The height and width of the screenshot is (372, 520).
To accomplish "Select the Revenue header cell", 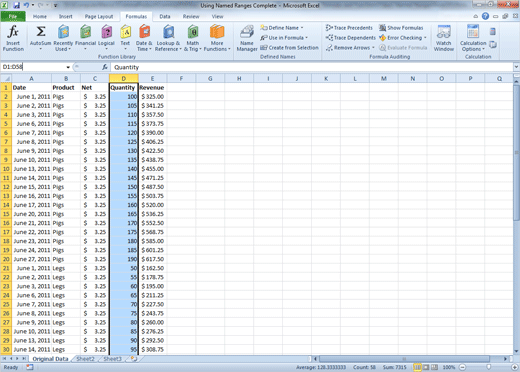I will click(x=152, y=87).
